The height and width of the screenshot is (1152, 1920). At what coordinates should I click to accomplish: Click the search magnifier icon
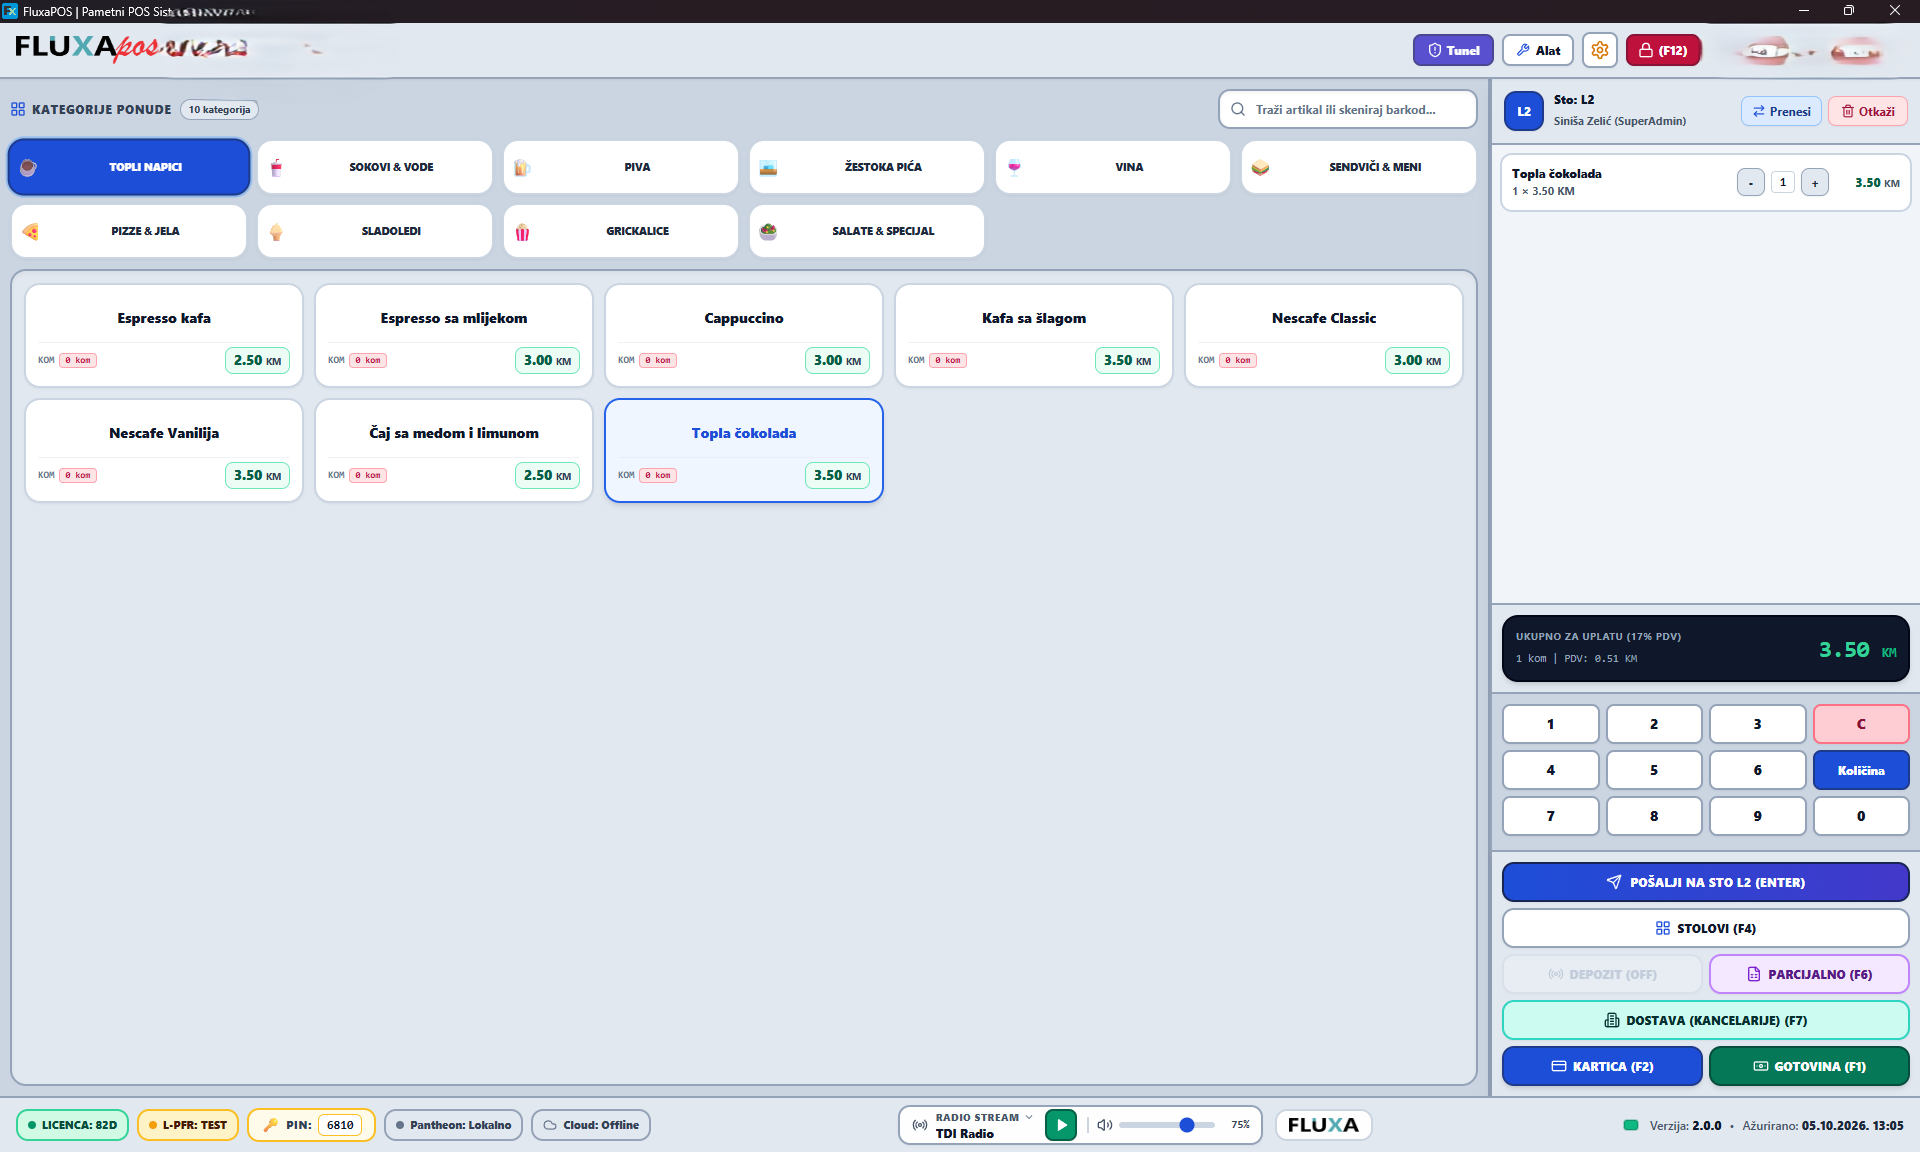coord(1238,110)
